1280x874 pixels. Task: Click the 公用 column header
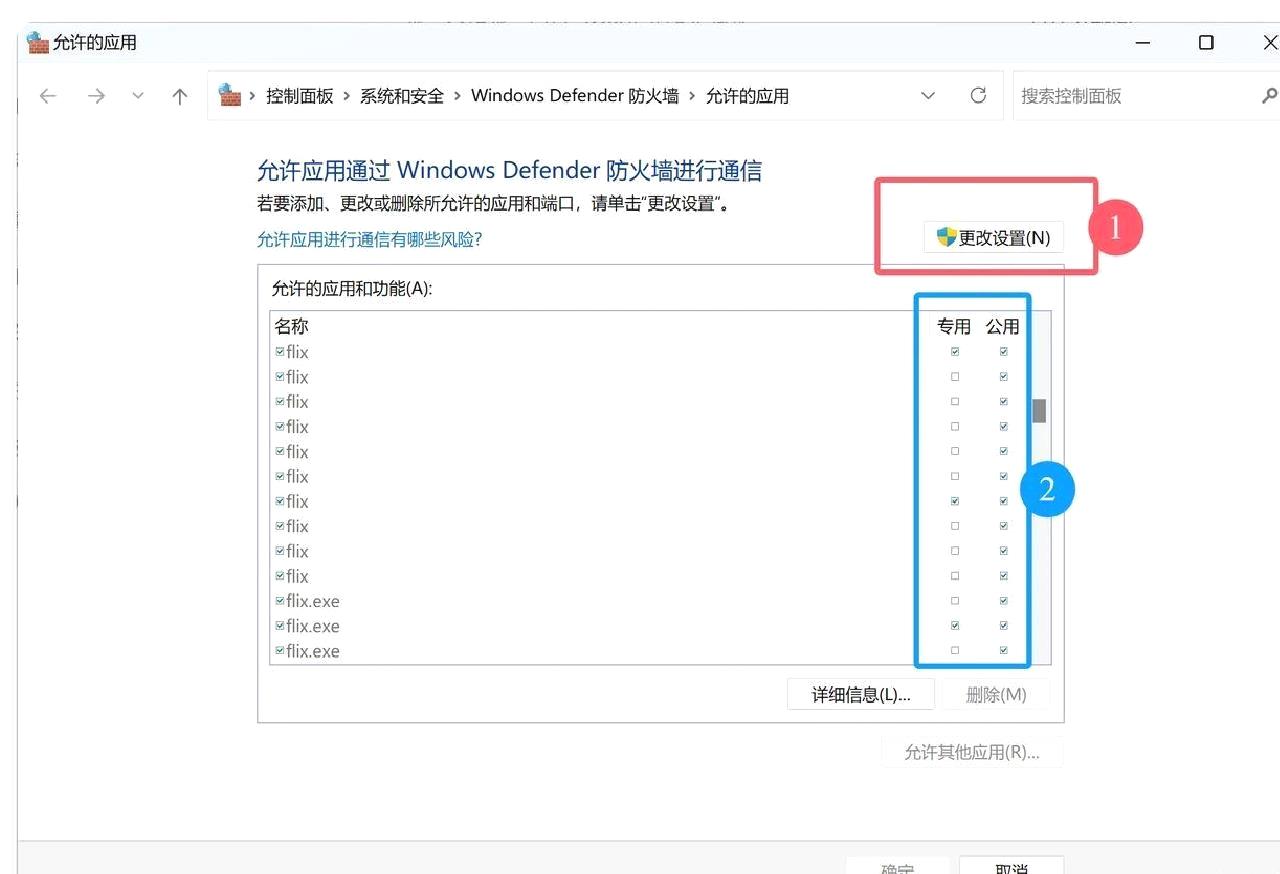pyautogui.click(x=1003, y=327)
